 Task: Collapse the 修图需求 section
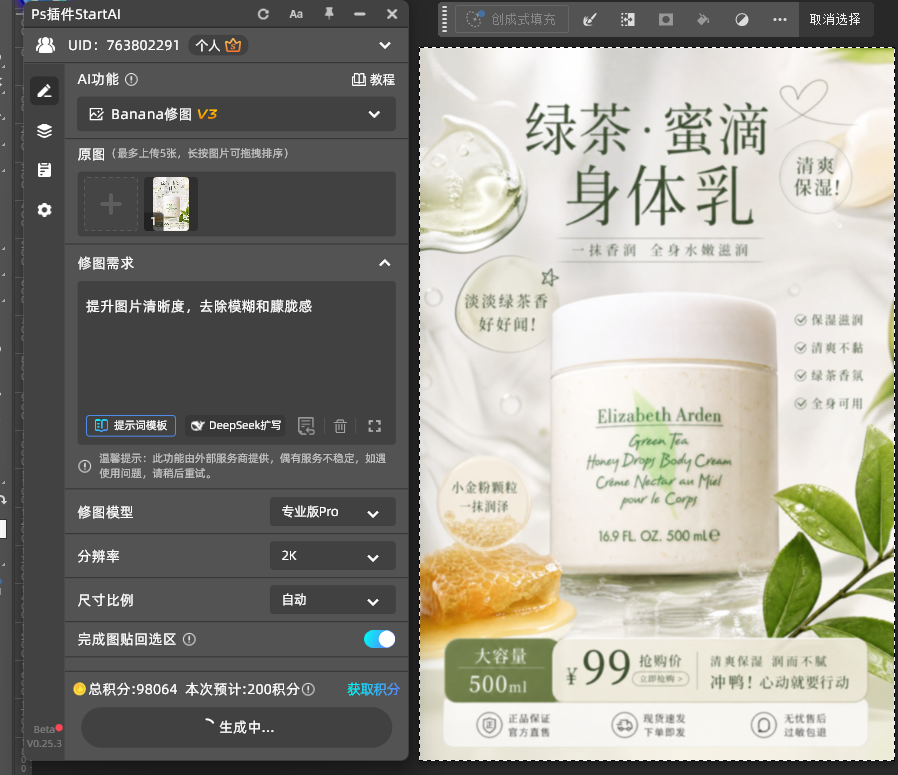pyautogui.click(x=385, y=263)
